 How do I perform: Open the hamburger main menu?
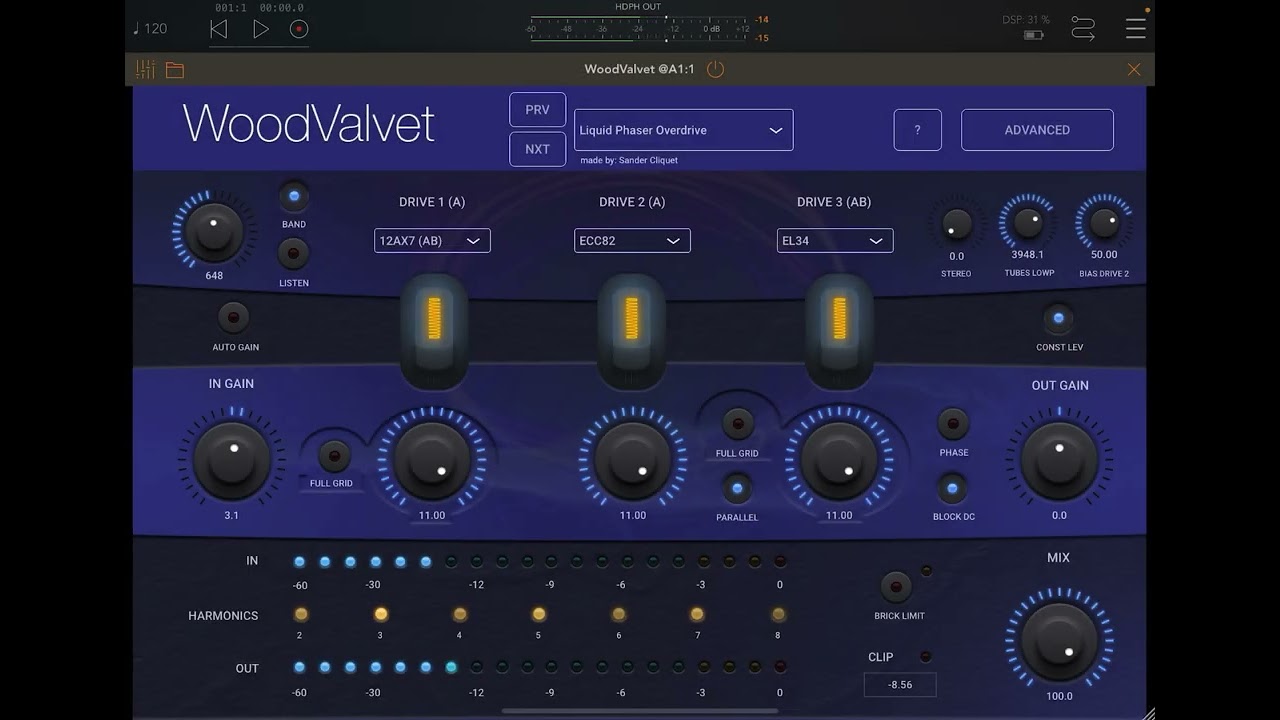[x=1136, y=28]
